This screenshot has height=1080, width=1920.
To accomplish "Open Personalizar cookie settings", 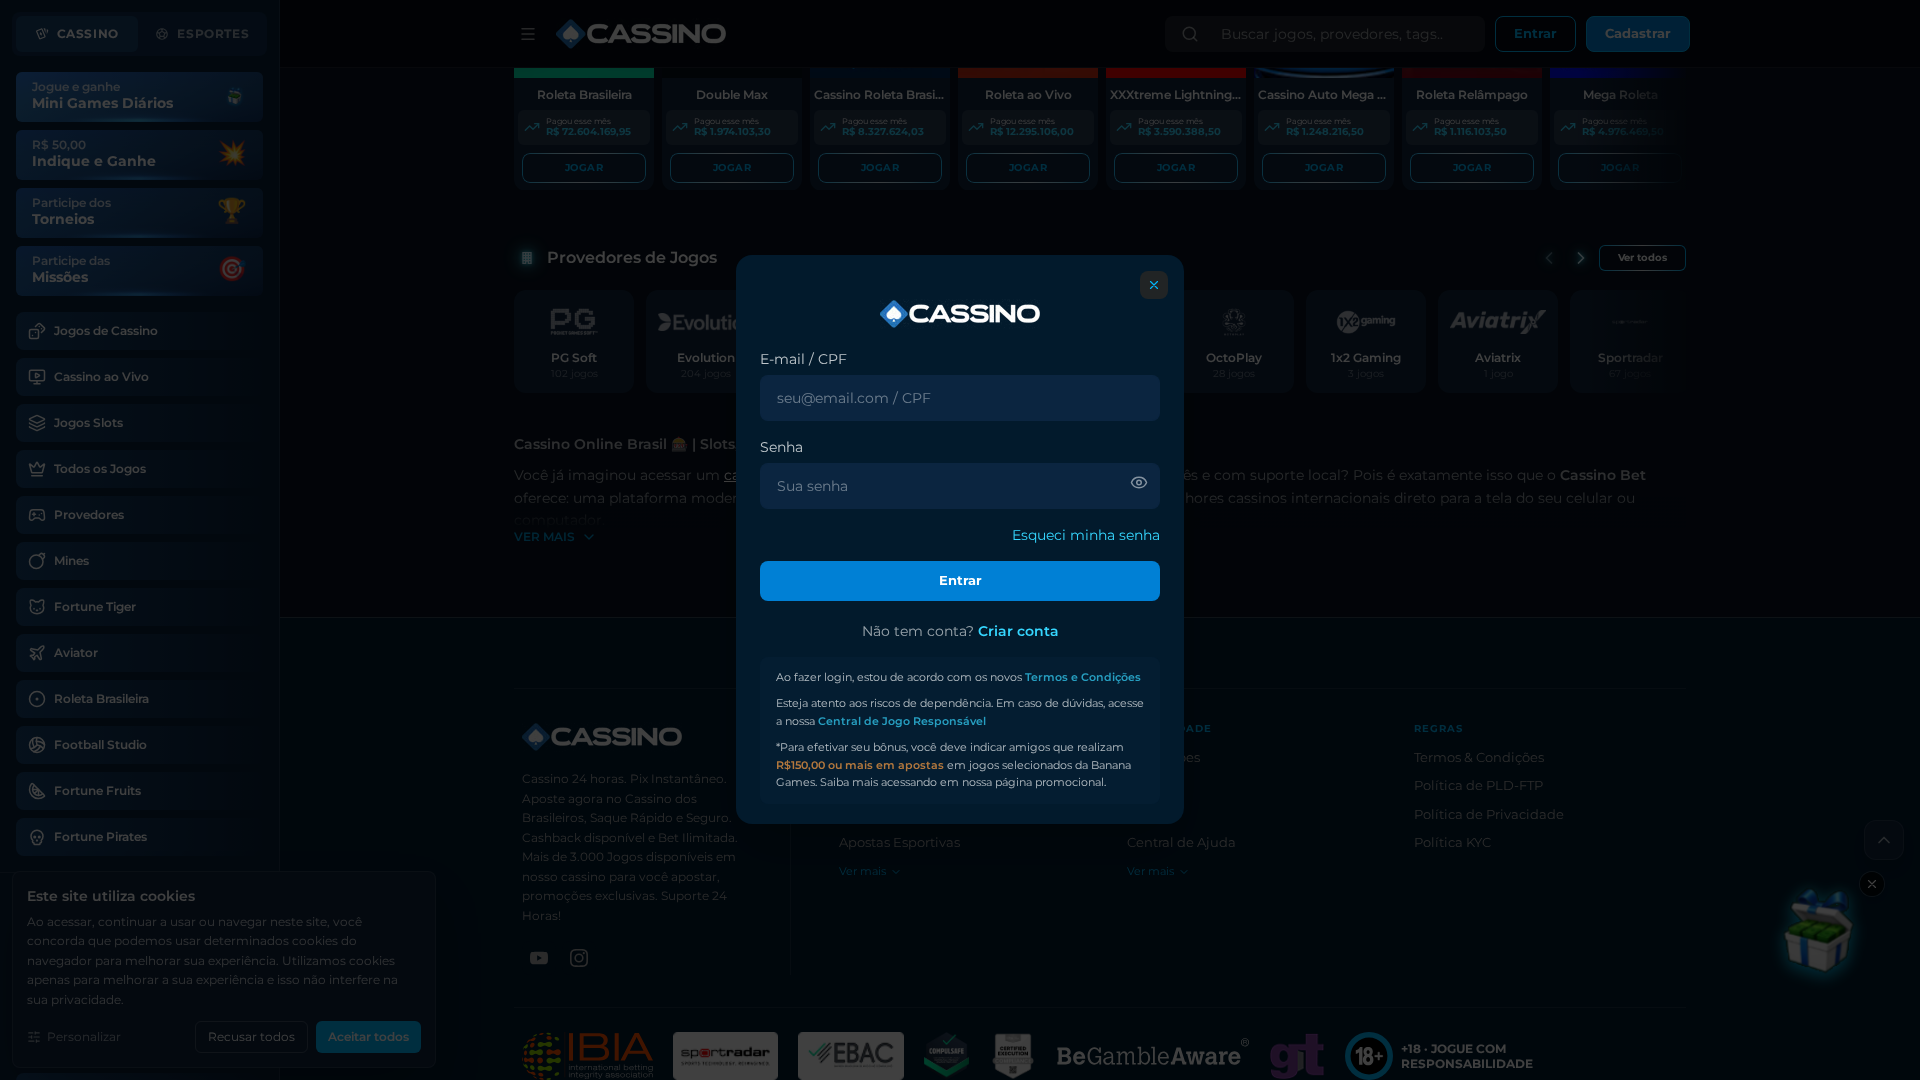I will tap(75, 1037).
